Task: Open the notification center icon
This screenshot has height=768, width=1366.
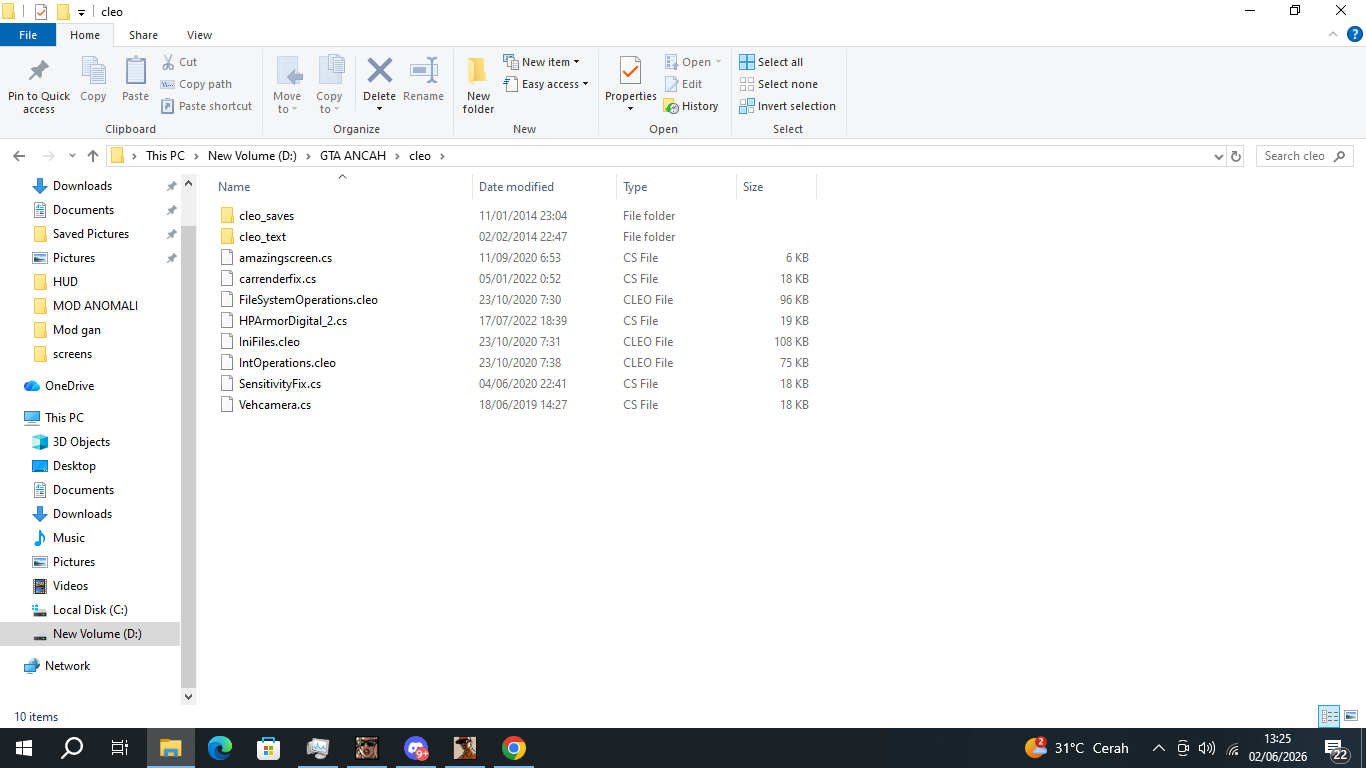Action: [1336, 748]
